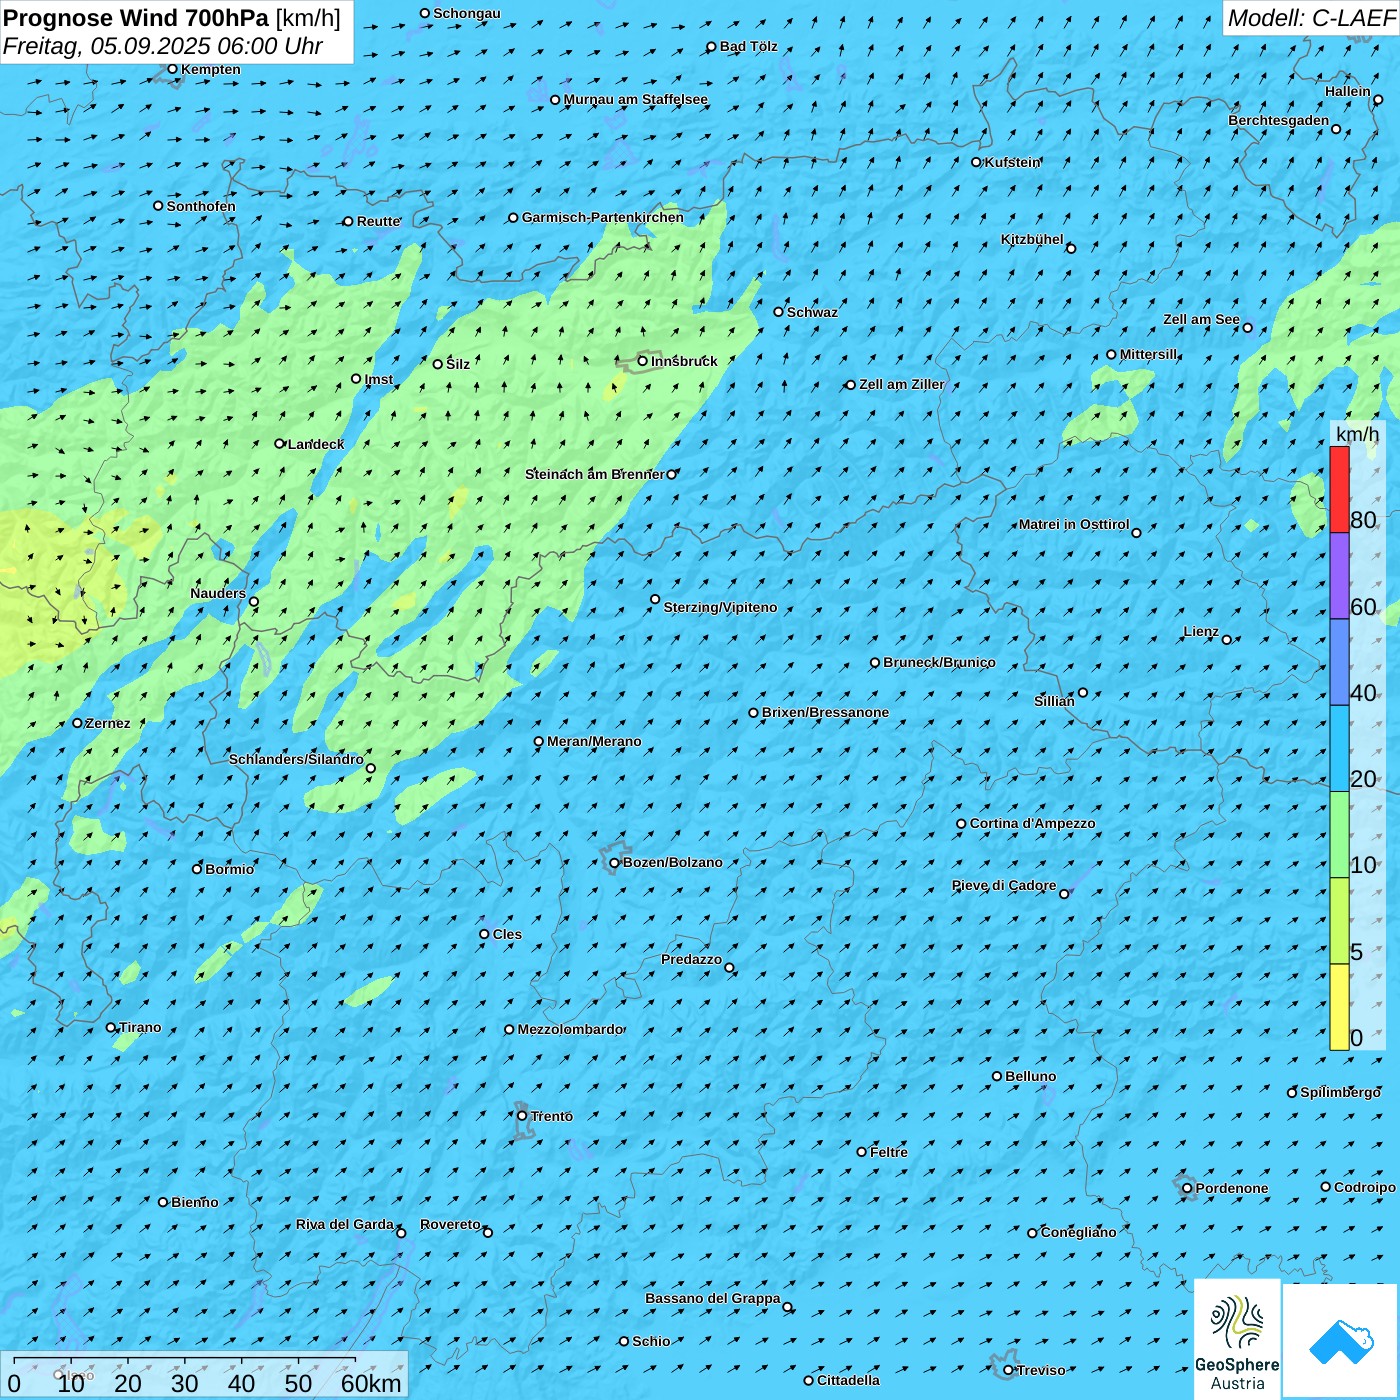Click the Steinach am Brenner label
The height and width of the screenshot is (1400, 1400).
594,474
